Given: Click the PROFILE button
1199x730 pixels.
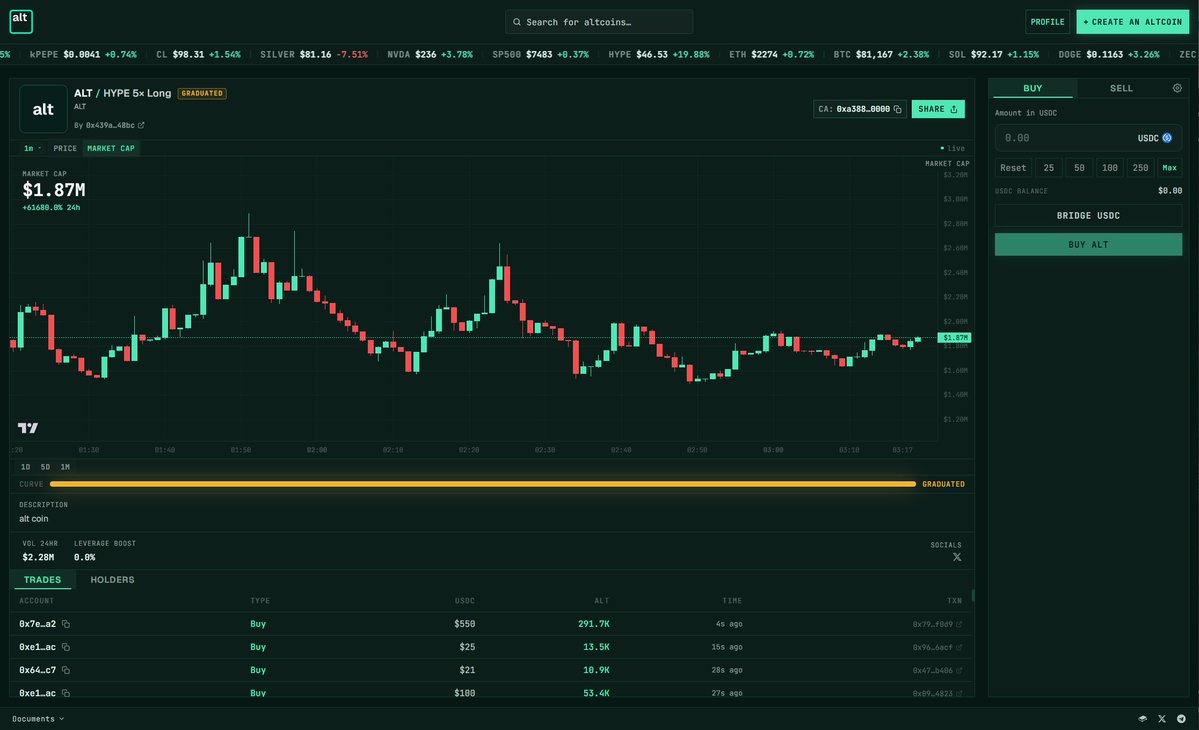Looking at the screenshot, I should [x=1047, y=21].
